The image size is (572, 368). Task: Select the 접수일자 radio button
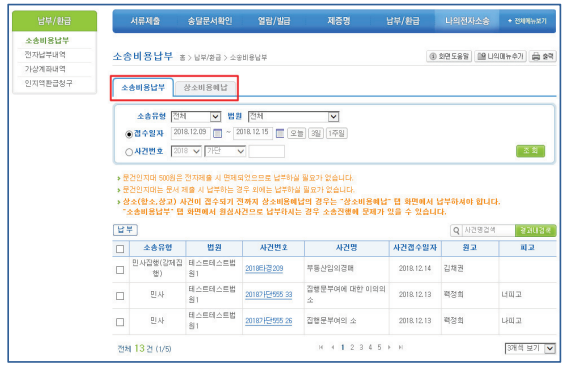[129, 134]
